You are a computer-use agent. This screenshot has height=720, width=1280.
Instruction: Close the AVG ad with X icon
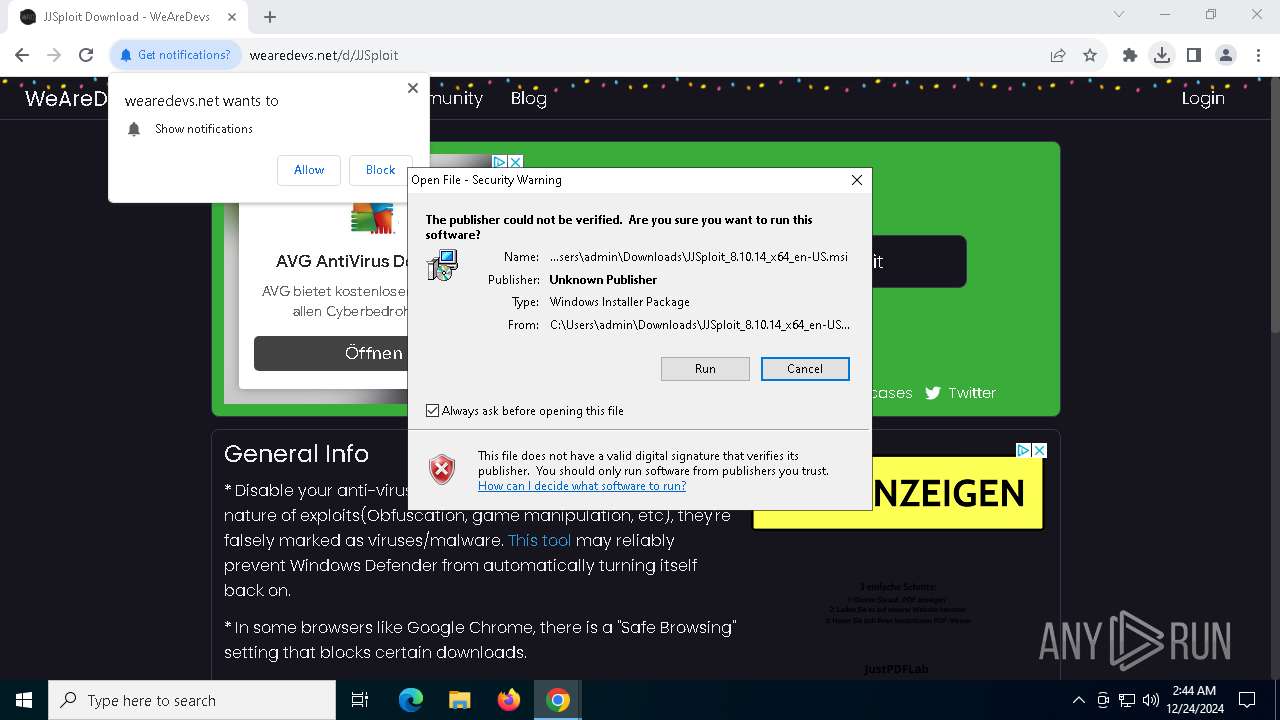[516, 162]
